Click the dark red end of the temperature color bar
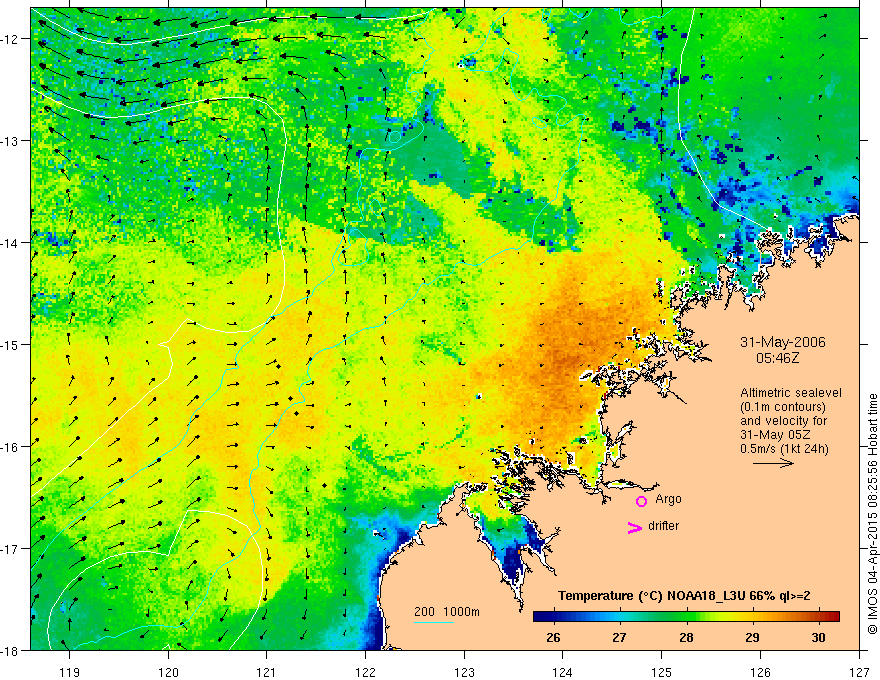 point(834,617)
